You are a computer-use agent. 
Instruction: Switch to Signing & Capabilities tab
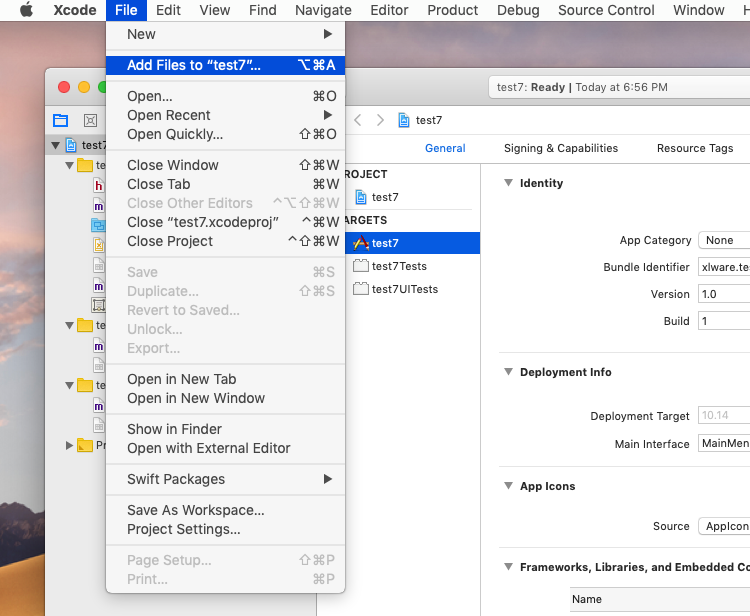point(561,148)
